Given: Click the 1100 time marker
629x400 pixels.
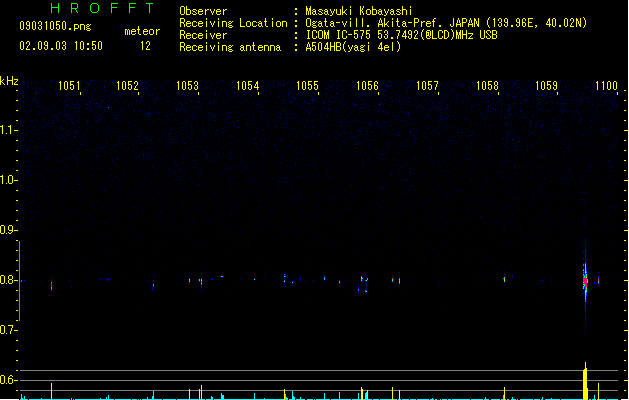Looking at the screenshot, I should [x=606, y=86].
